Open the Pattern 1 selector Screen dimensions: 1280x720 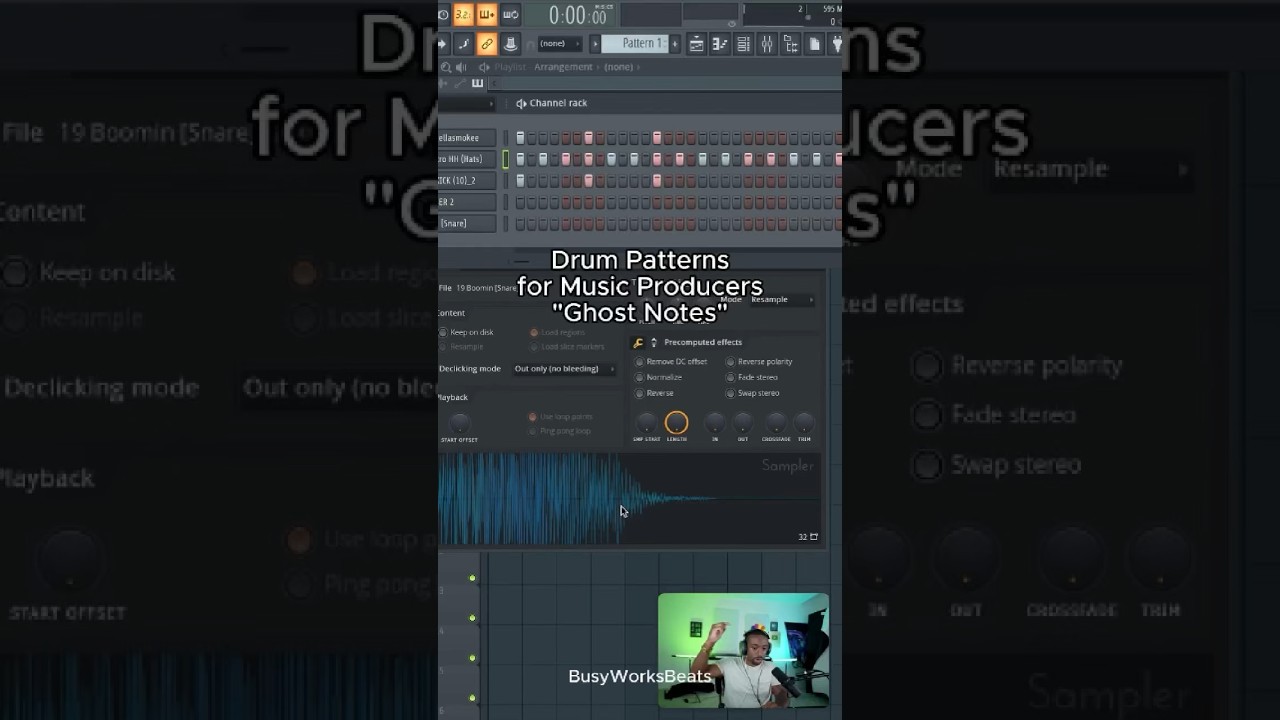pos(635,44)
